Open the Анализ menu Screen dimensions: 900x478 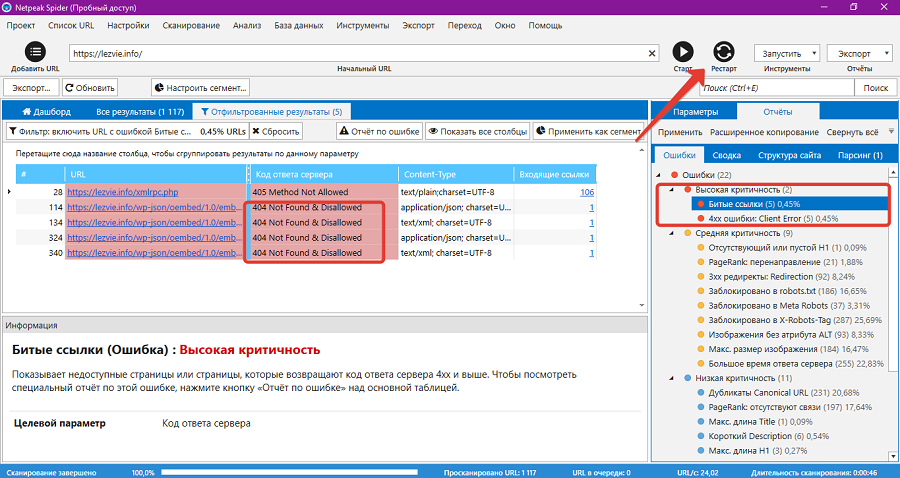[x=247, y=25]
